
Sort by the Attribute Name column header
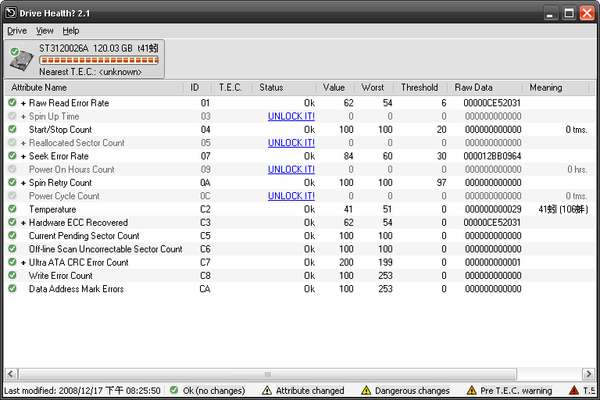tap(95, 88)
